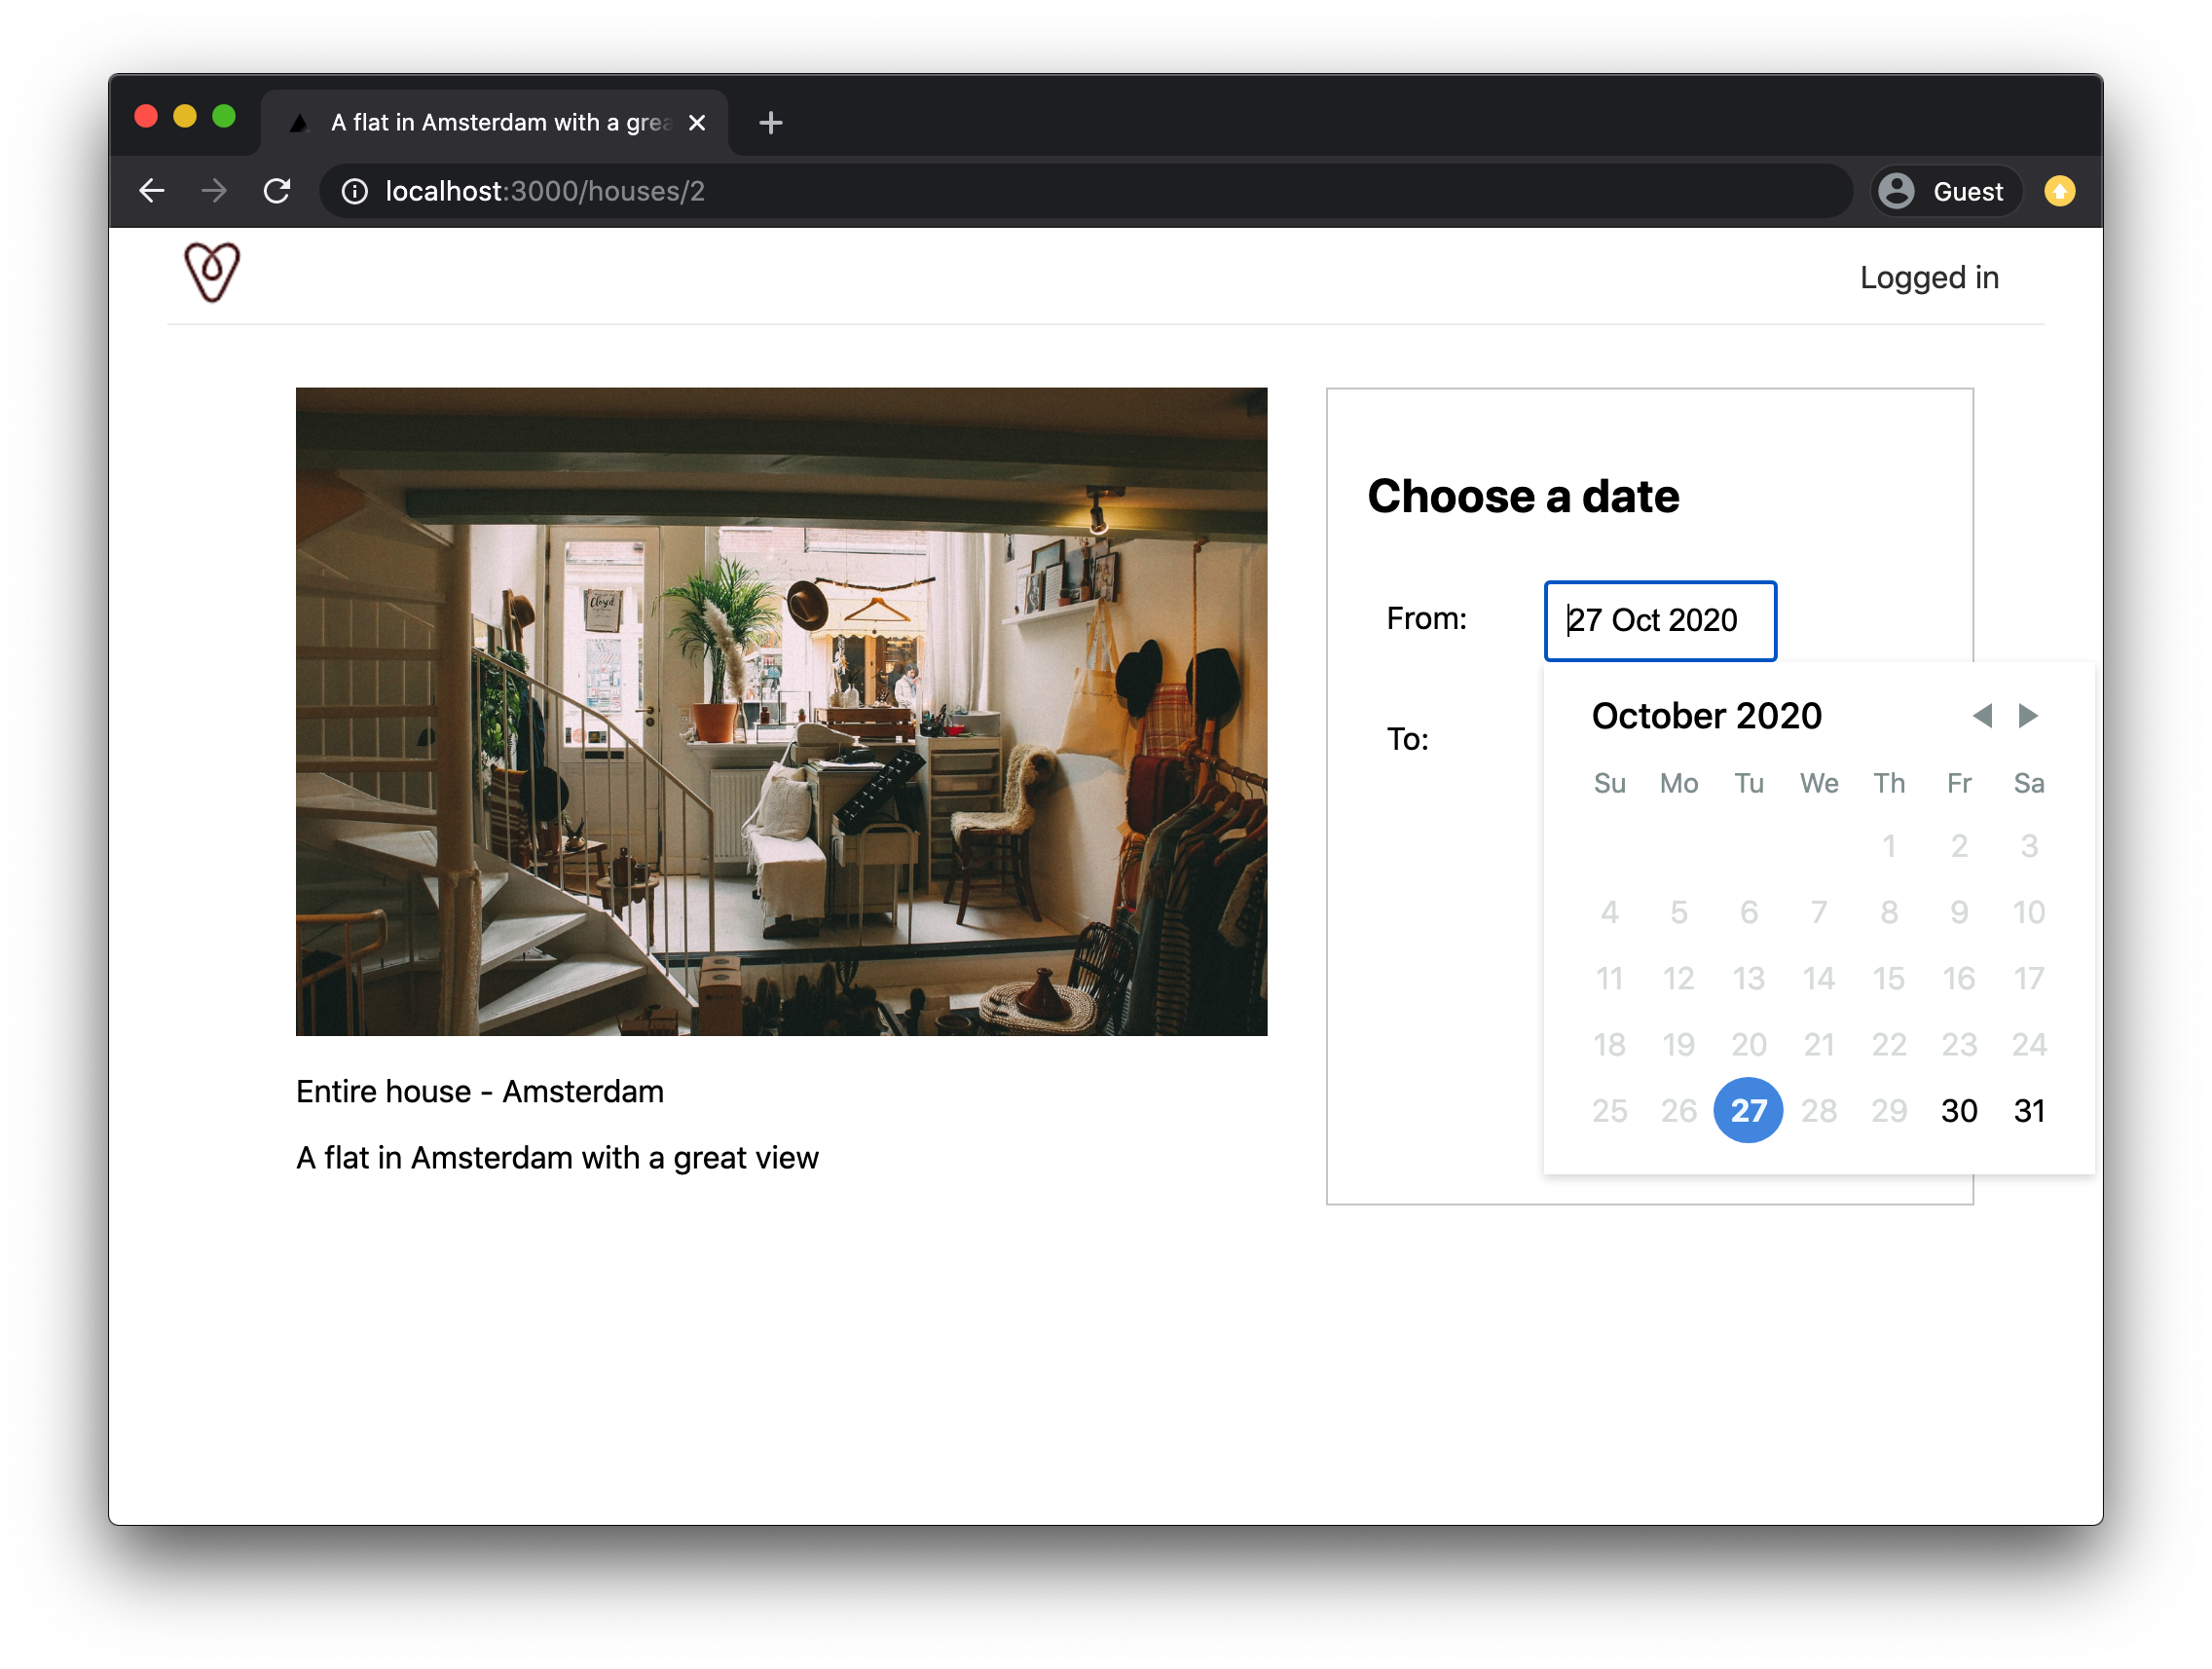Reload the page with refresh icon
2212x1669 pixels.
click(277, 191)
